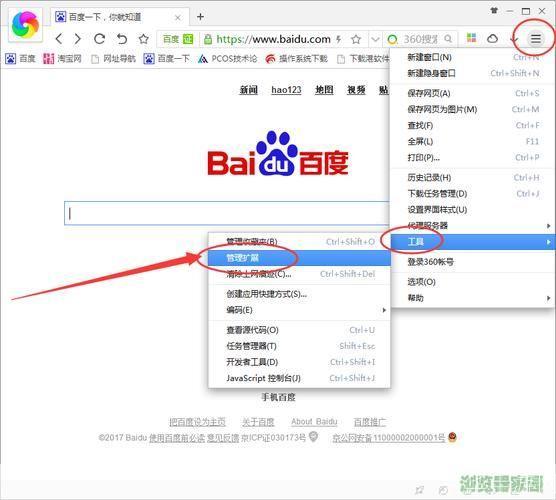The width and height of the screenshot is (556, 500).
Task: Select 历史记录(H) menu item
Action: coord(473,178)
